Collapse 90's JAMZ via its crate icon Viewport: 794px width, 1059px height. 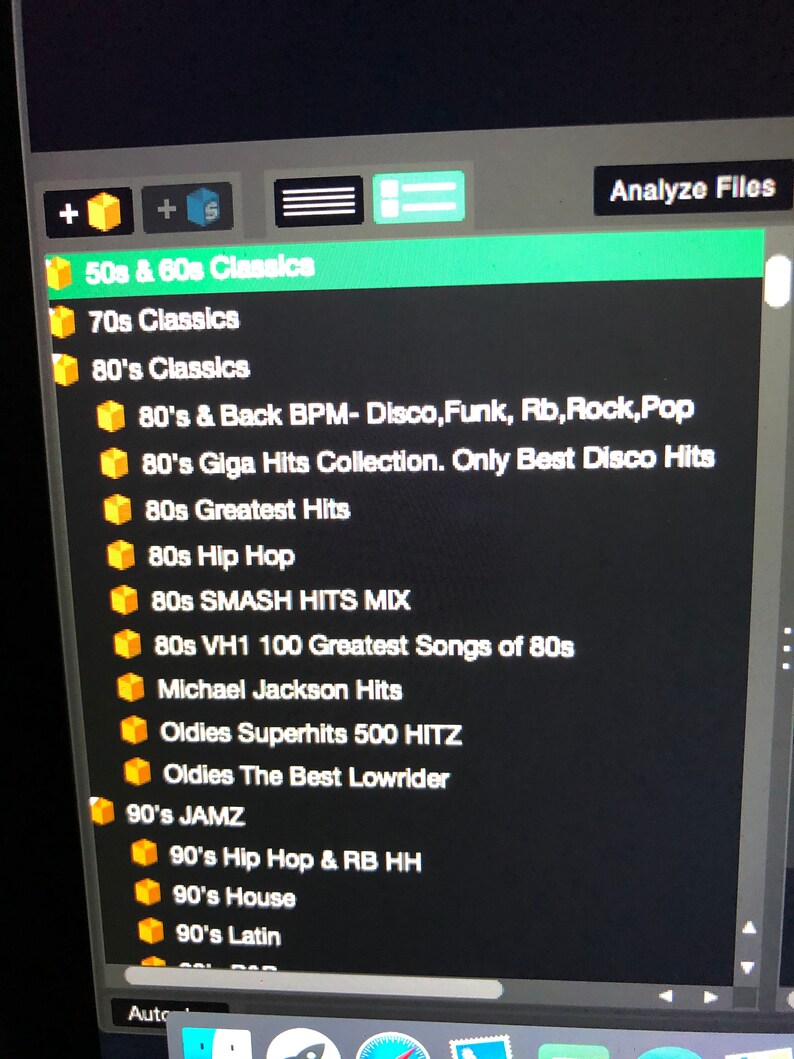click(x=103, y=811)
